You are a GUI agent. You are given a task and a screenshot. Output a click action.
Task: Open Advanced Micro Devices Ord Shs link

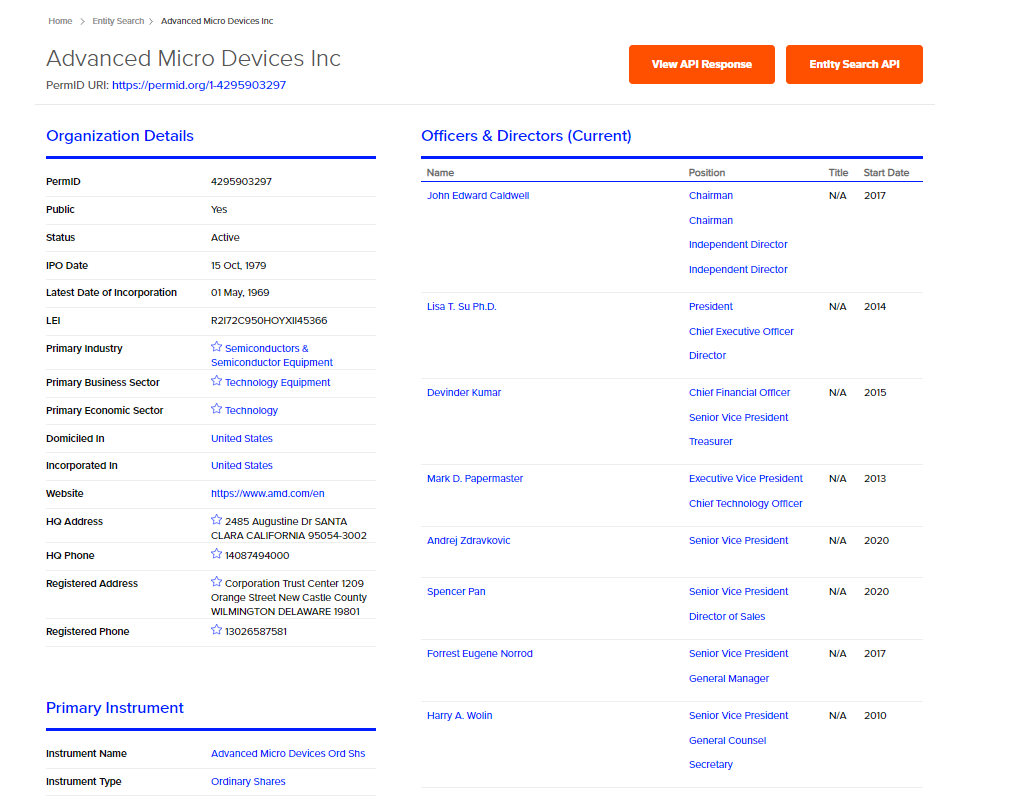point(288,754)
